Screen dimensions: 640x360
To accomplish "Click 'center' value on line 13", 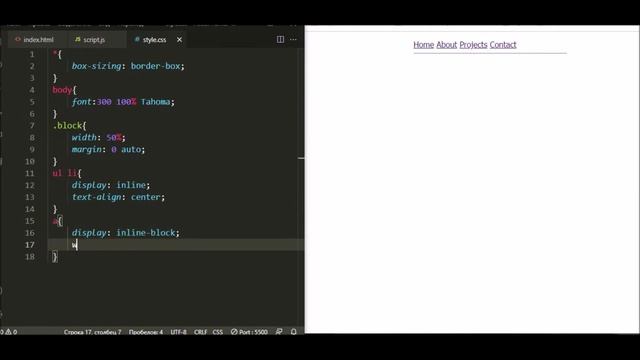I will pyautogui.click(x=146, y=197).
